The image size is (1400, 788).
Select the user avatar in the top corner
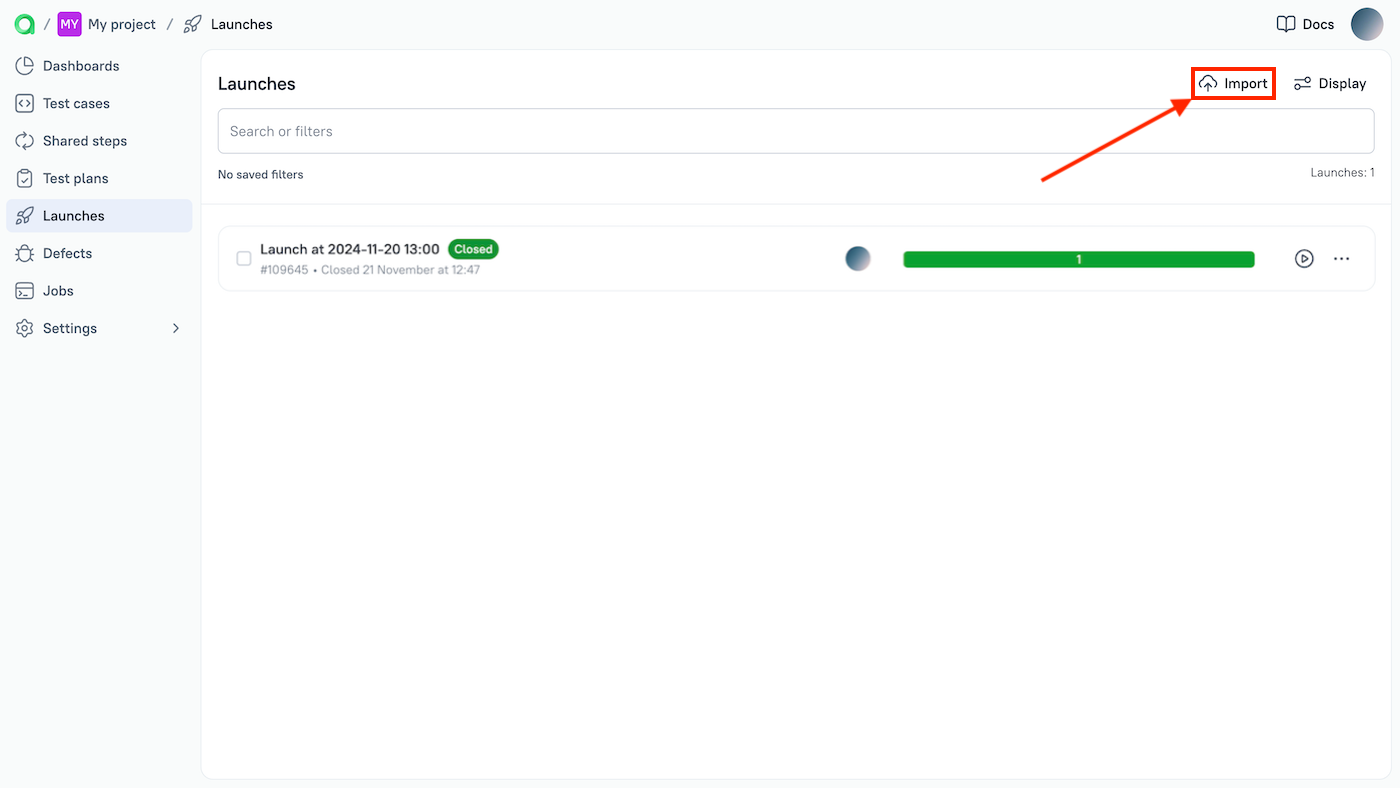(x=1367, y=24)
